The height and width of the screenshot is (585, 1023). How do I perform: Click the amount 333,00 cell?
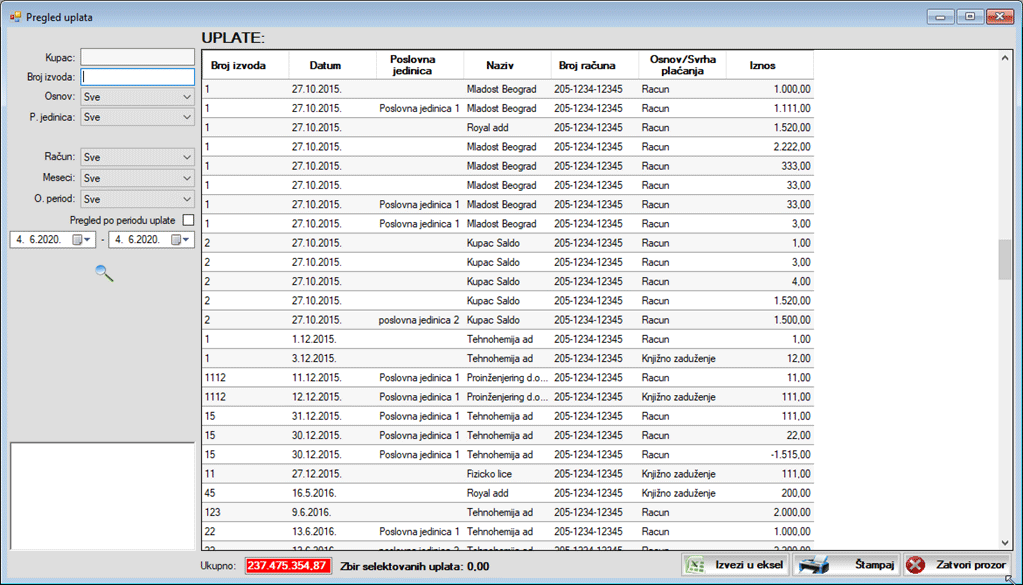[x=769, y=166]
